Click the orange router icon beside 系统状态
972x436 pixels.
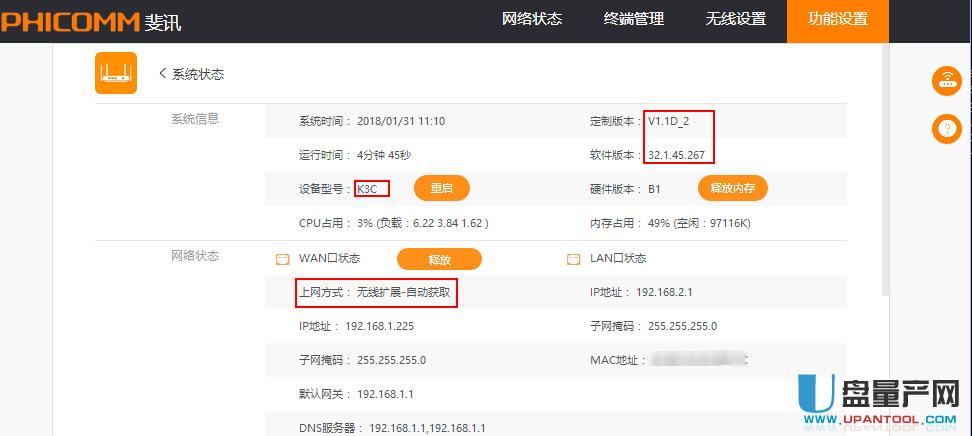(116, 73)
